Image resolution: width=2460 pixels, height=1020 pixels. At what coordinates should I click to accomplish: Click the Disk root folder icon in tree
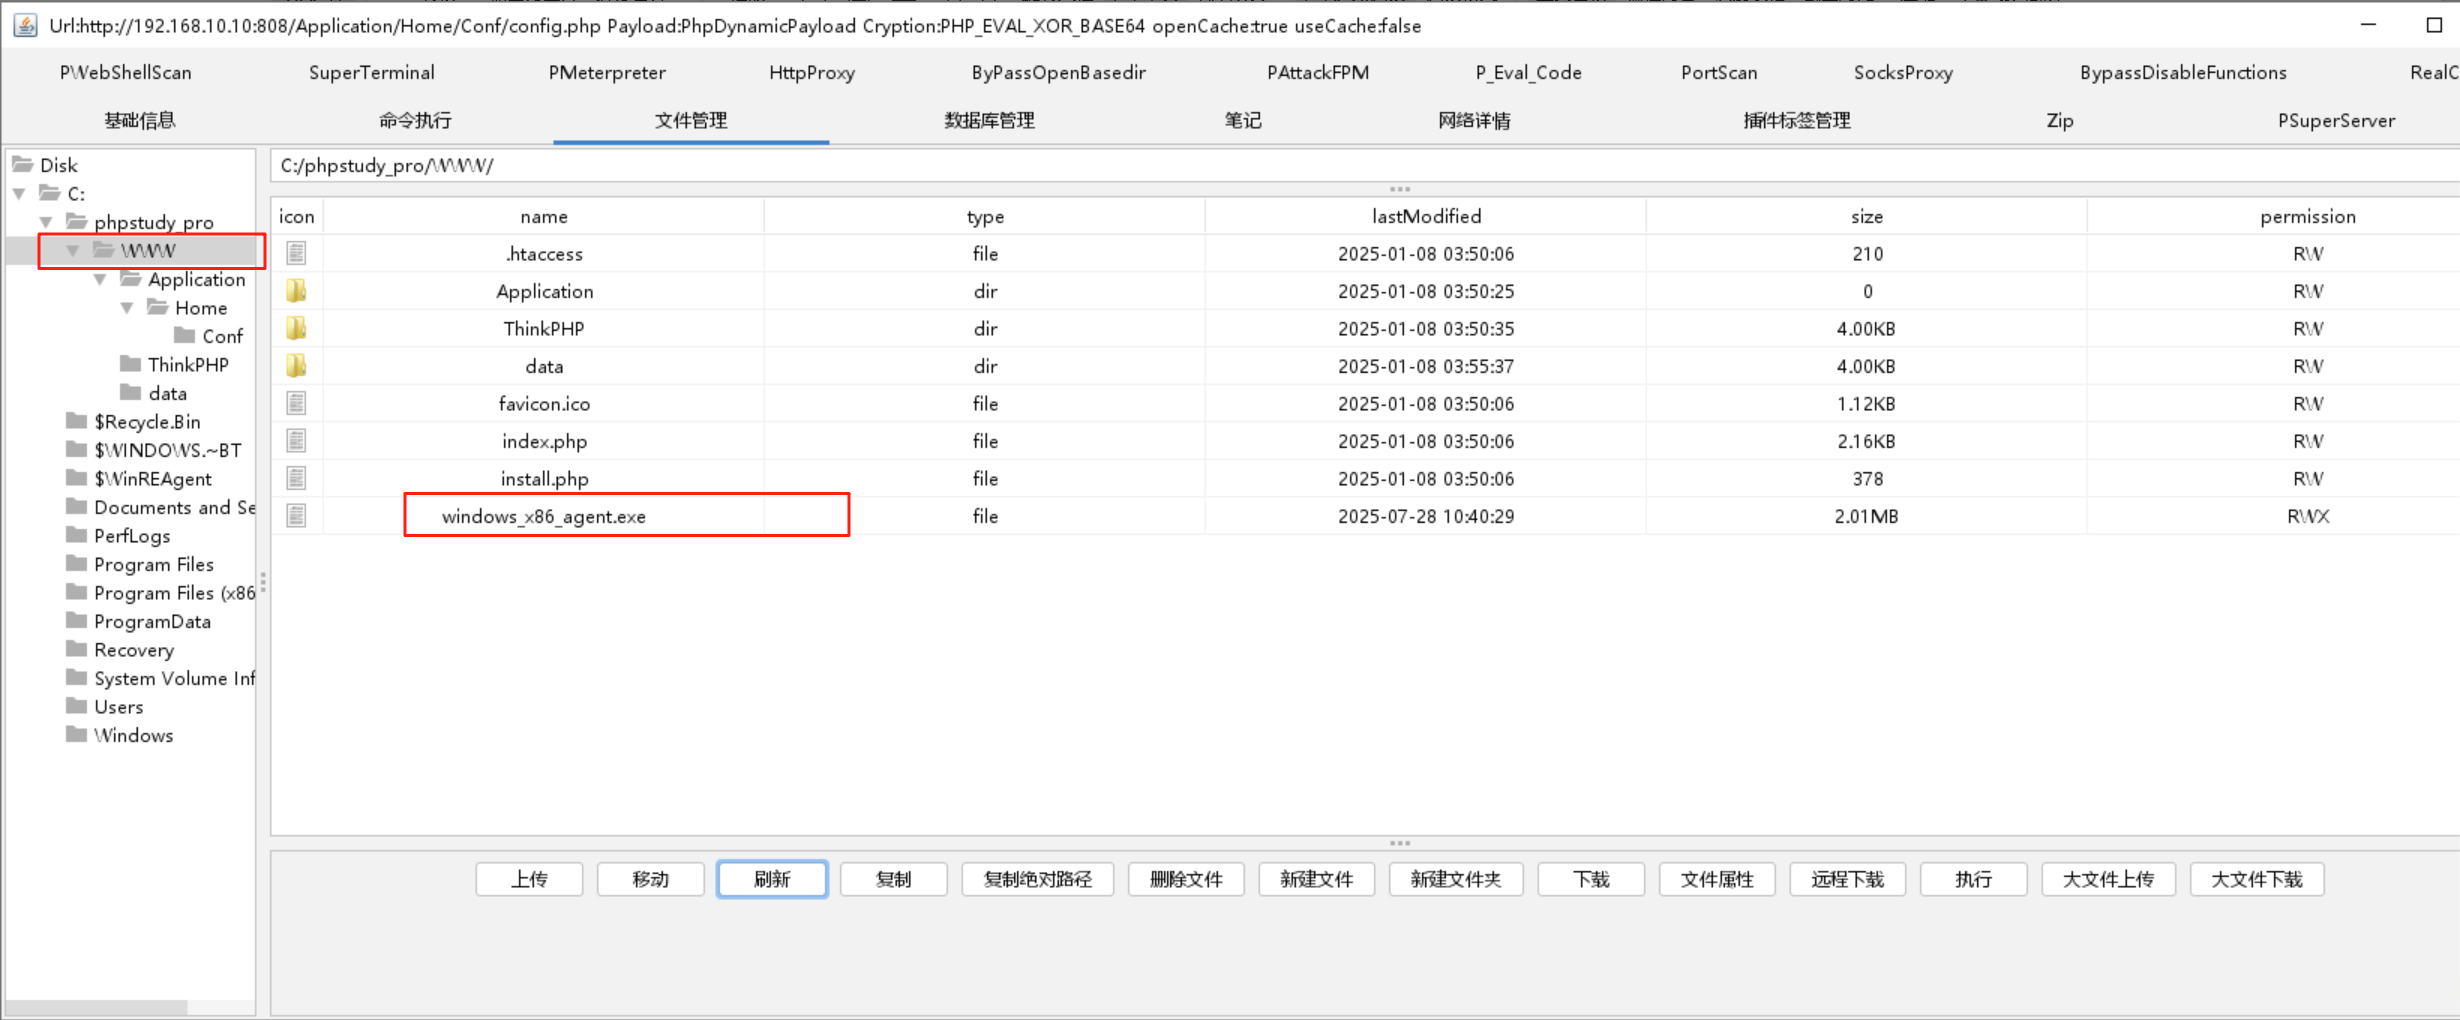22,164
